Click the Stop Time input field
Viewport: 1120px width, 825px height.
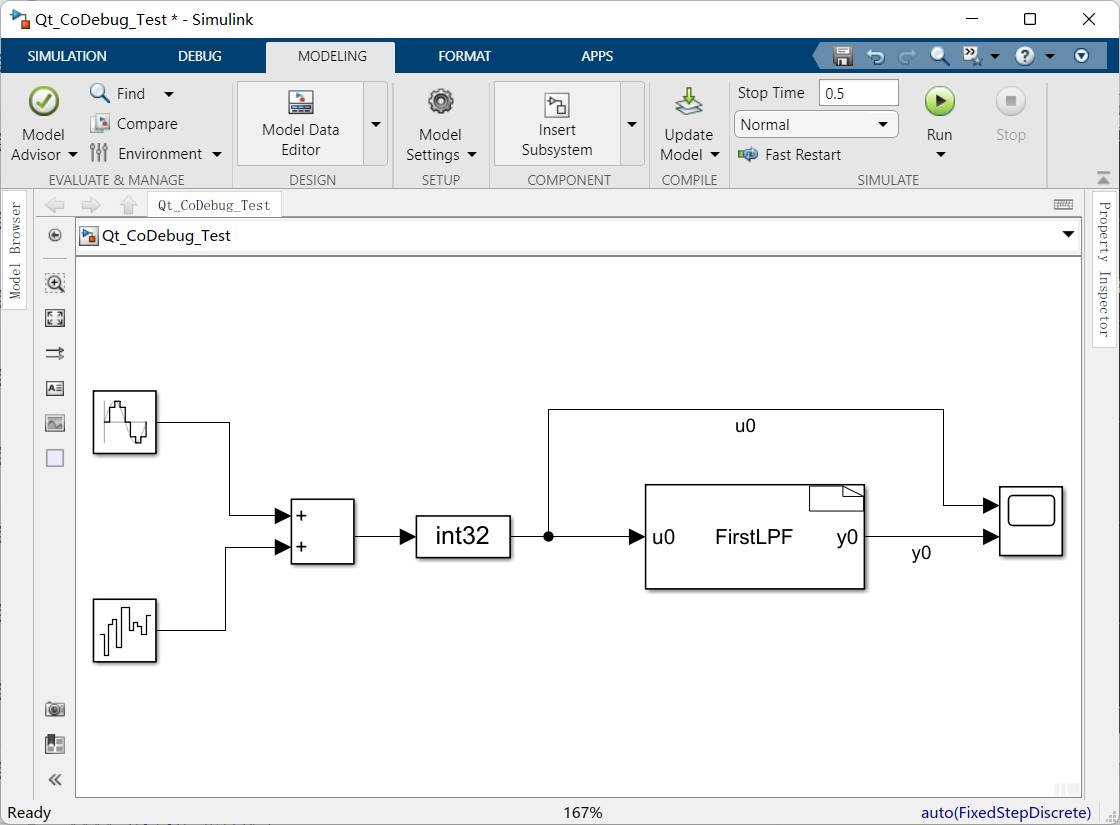[858, 92]
